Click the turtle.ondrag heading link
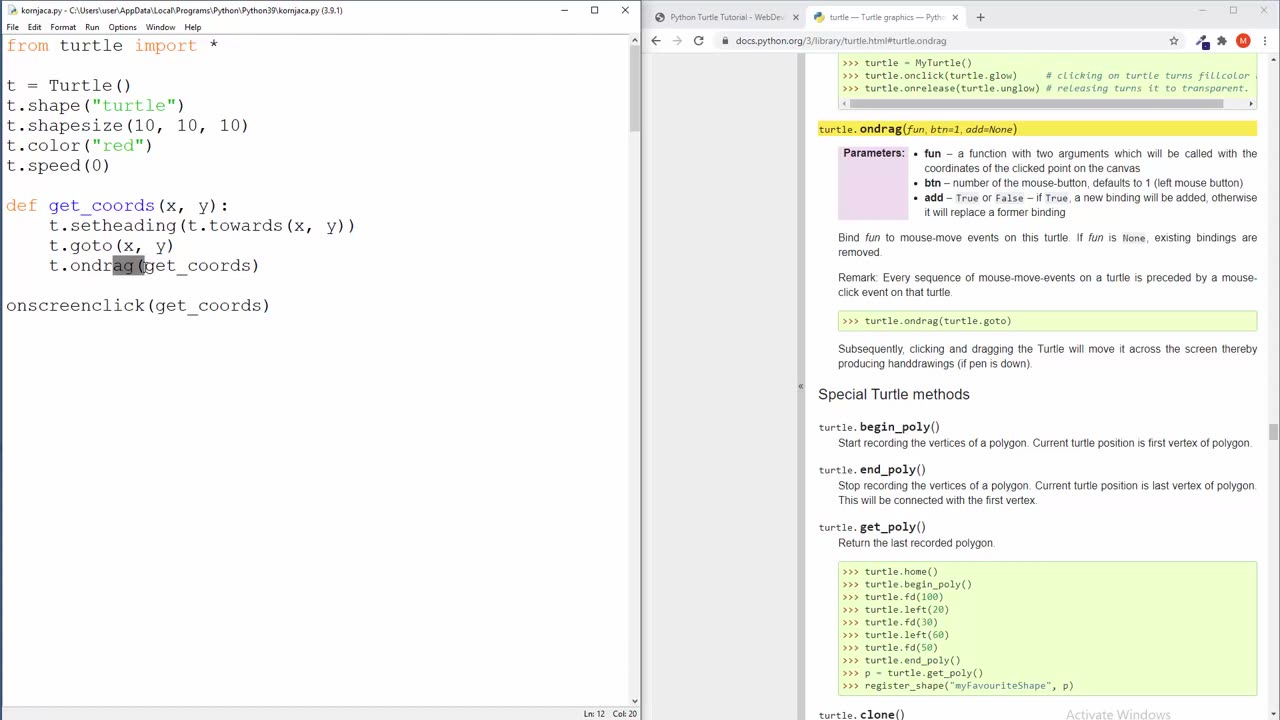This screenshot has width=1280, height=720. [917, 129]
